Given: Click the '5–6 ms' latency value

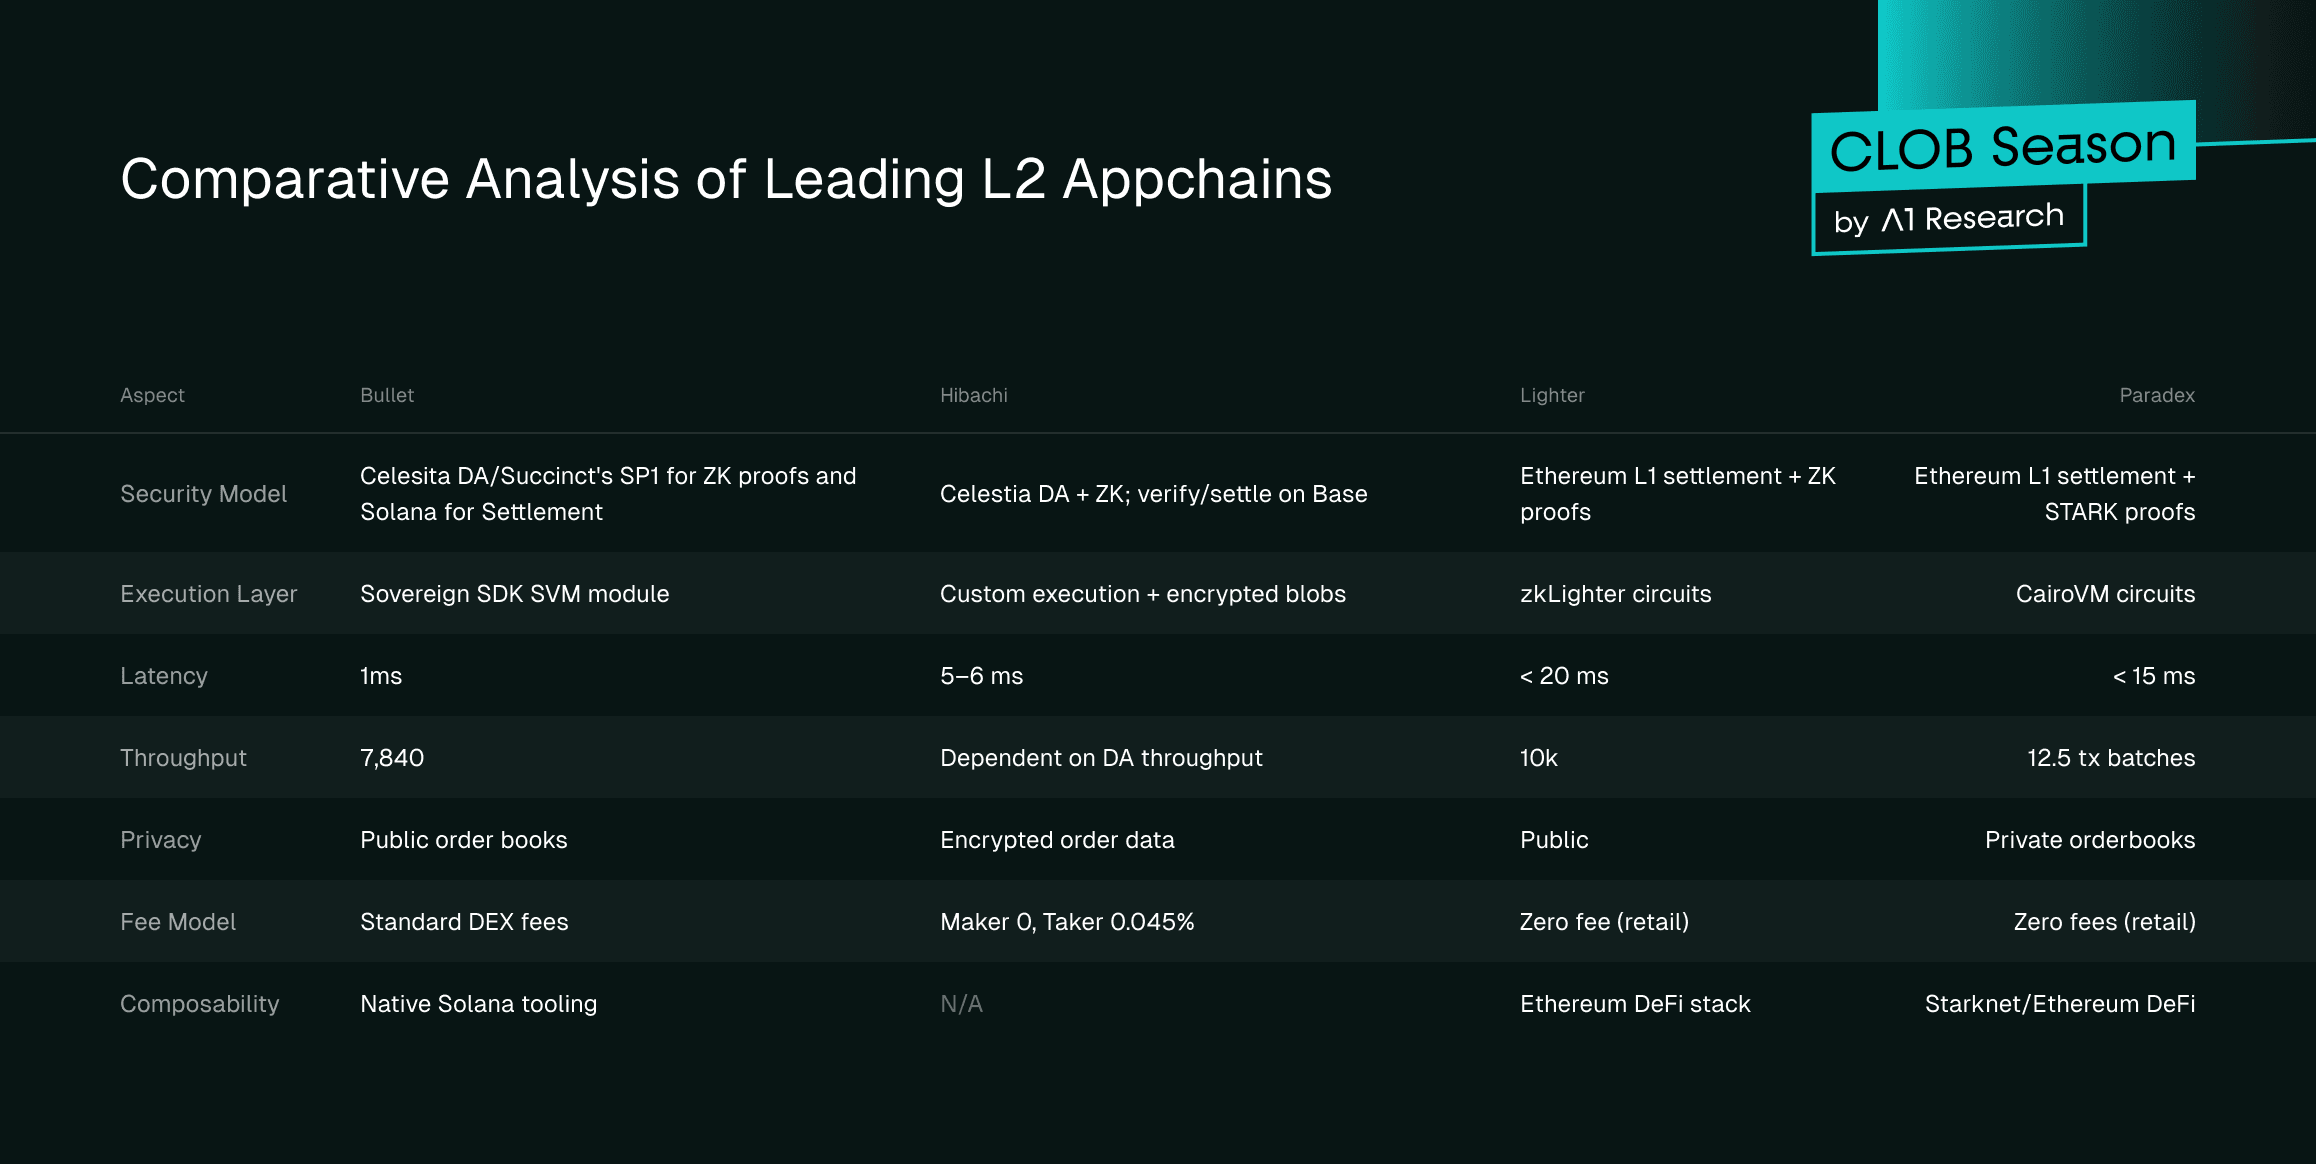Looking at the screenshot, I should coord(981,676).
